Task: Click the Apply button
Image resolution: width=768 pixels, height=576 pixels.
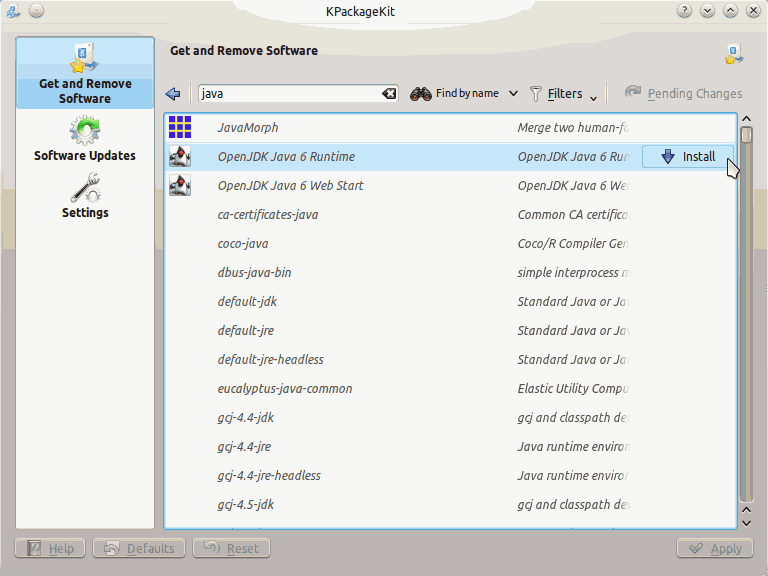Action: [715, 548]
